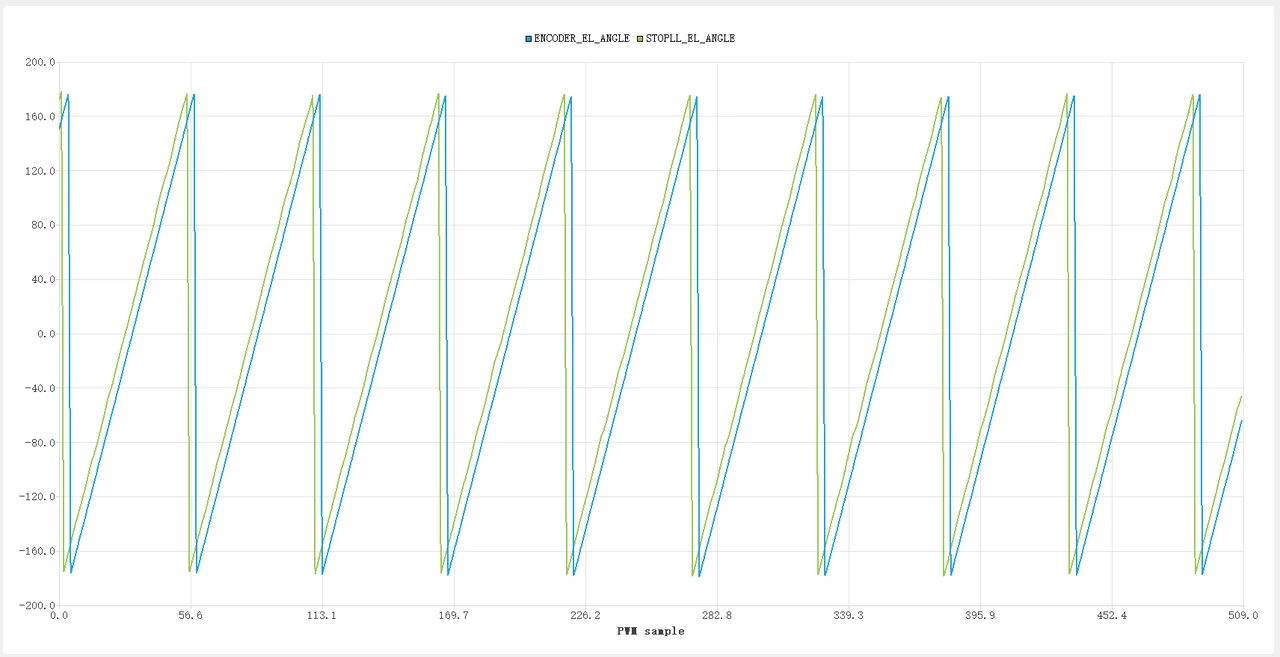This screenshot has height=657, width=1280.
Task: Click the 120.0 tick label
Action: [41, 171]
